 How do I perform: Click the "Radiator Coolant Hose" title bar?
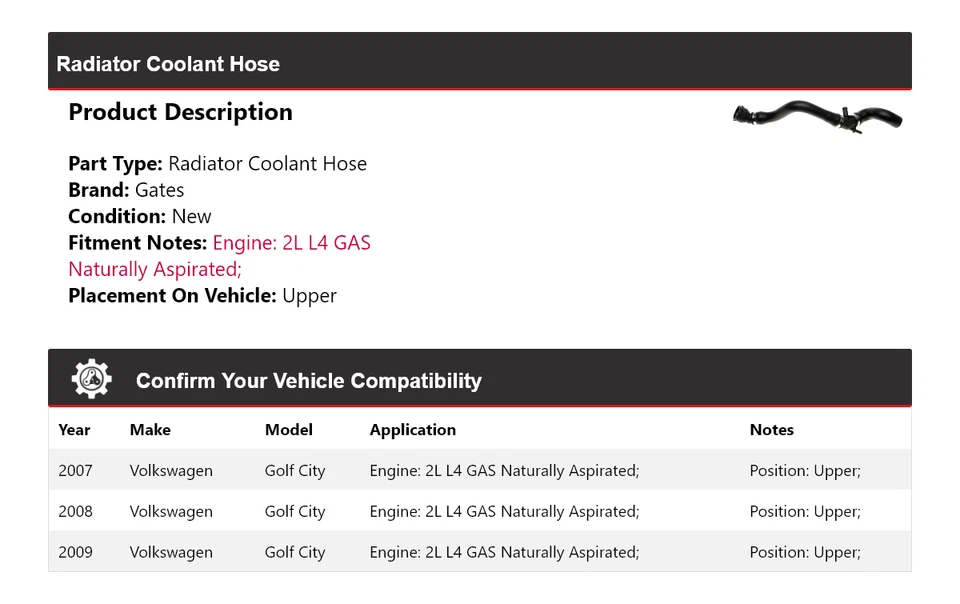[168, 64]
